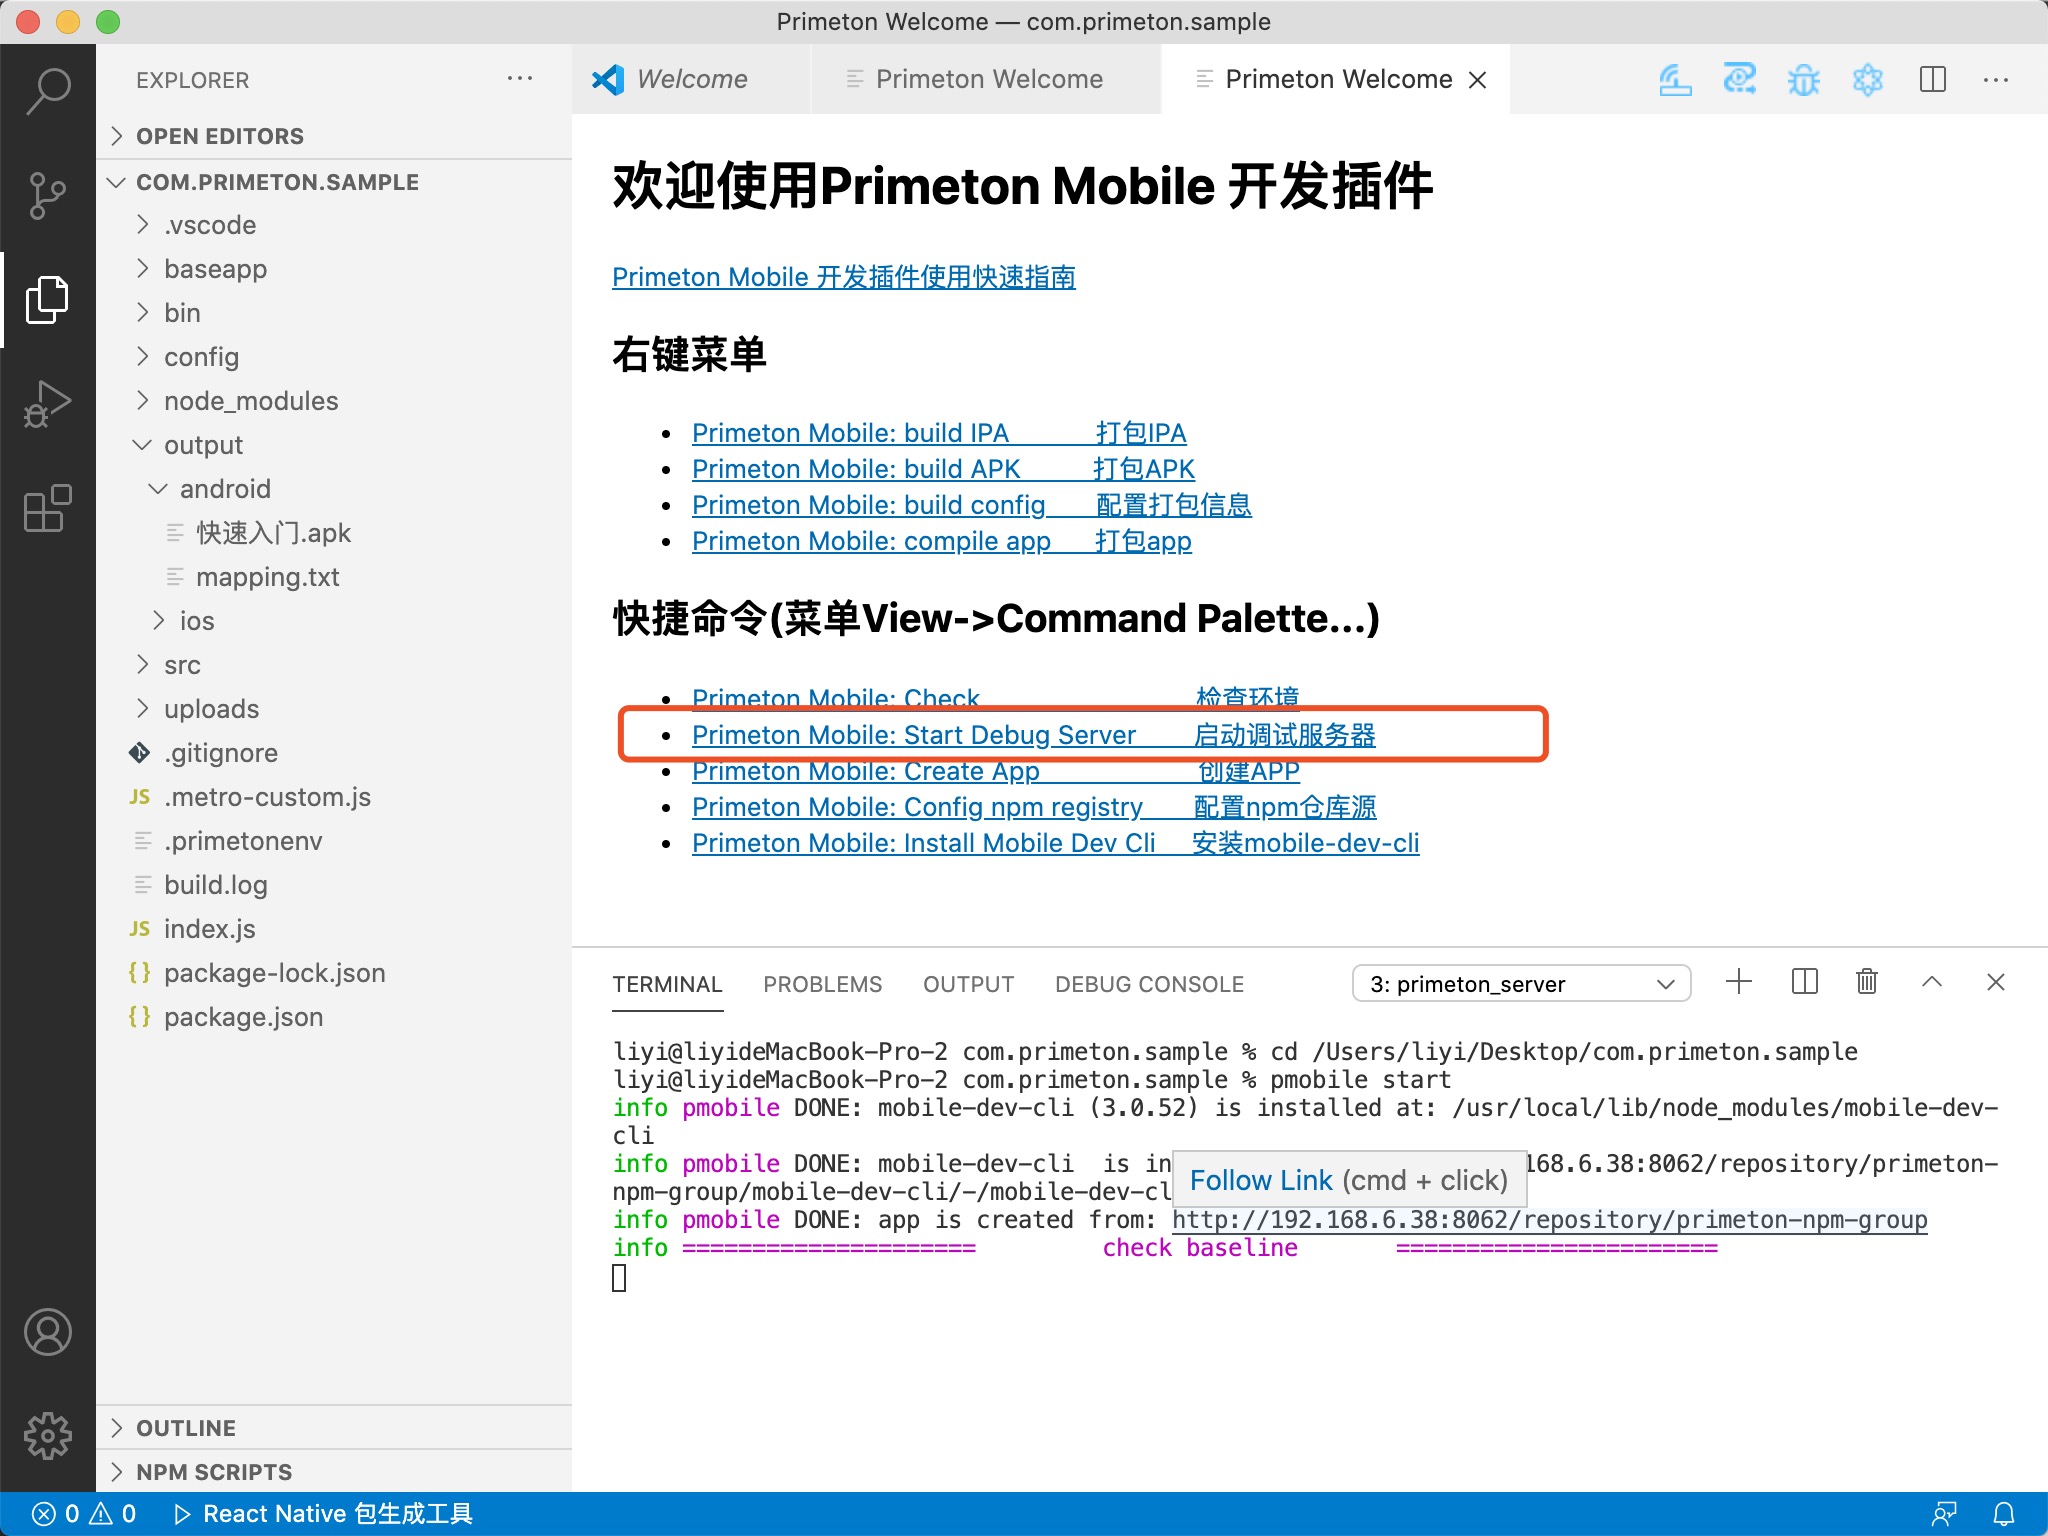This screenshot has height=1536, width=2048.
Task: Kill terminal with the trash icon
Action: pyautogui.click(x=1866, y=982)
